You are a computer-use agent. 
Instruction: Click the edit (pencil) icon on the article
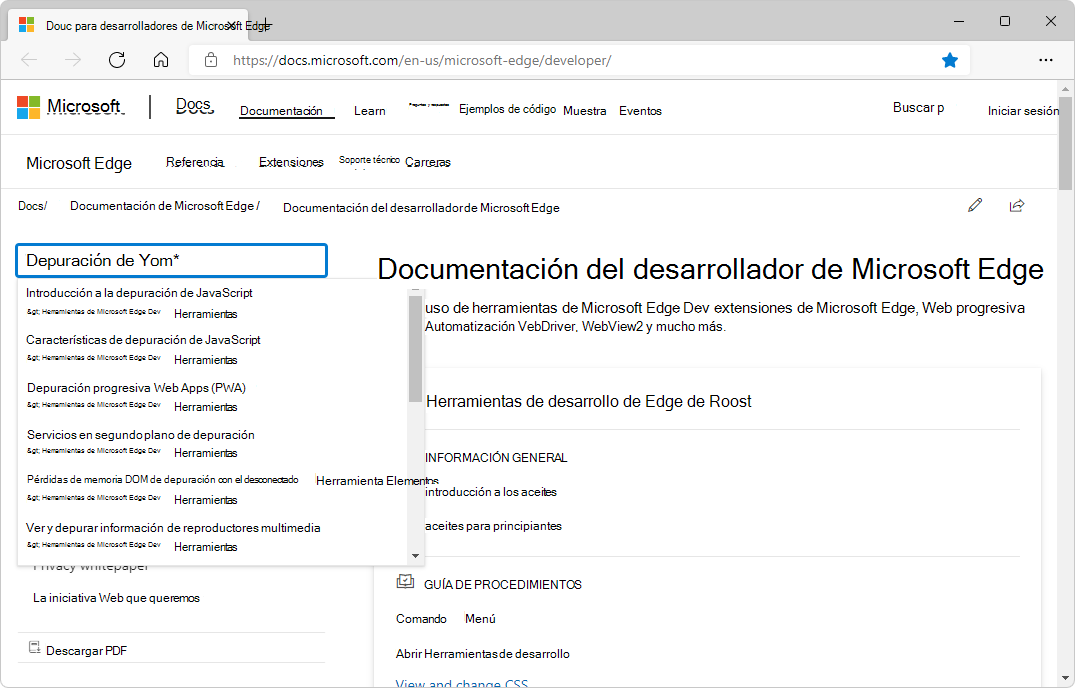975,205
